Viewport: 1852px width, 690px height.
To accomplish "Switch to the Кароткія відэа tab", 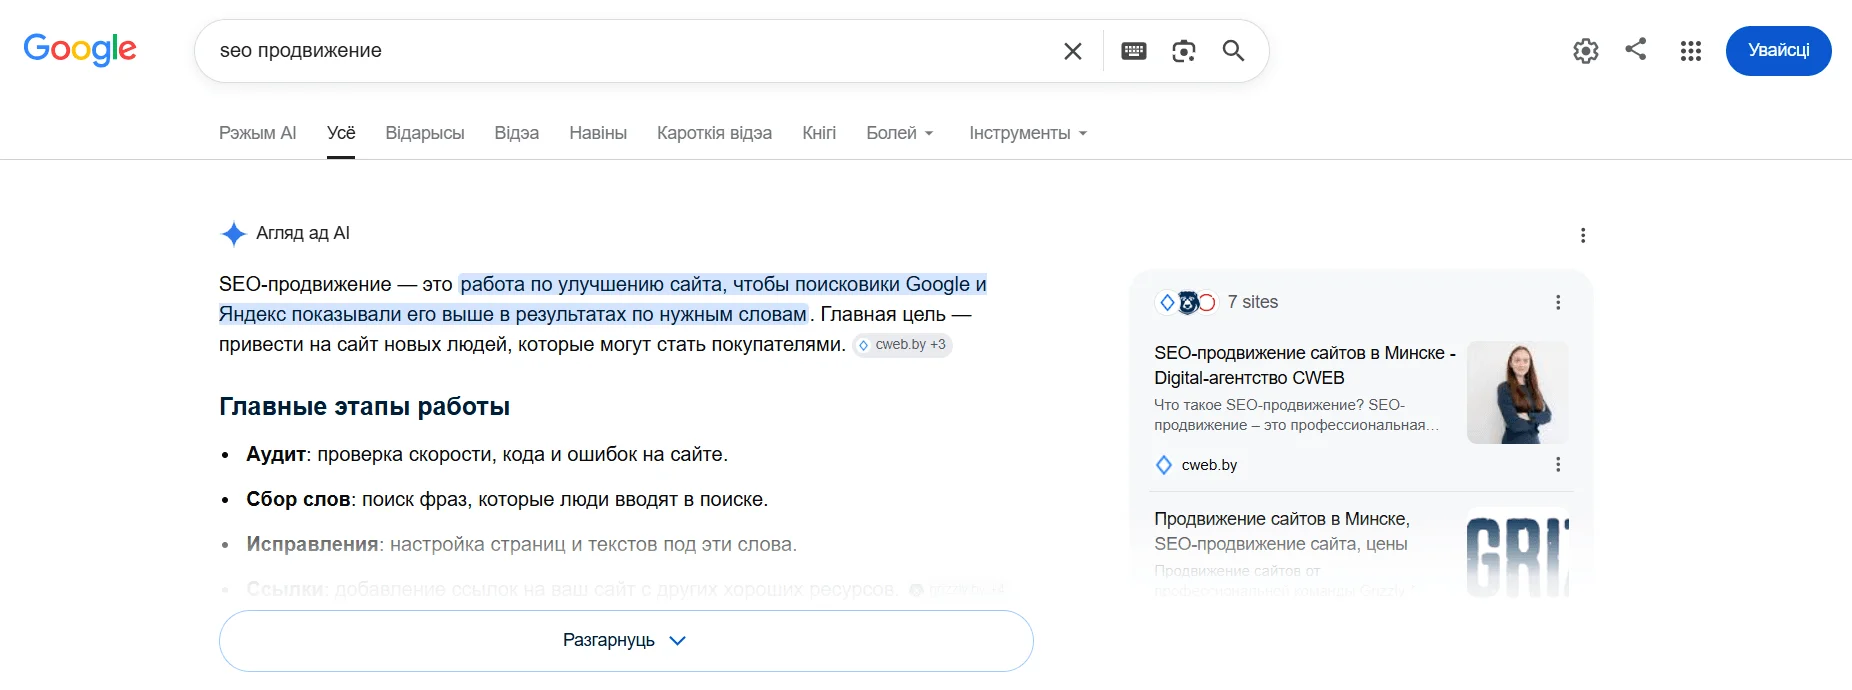I will [714, 133].
